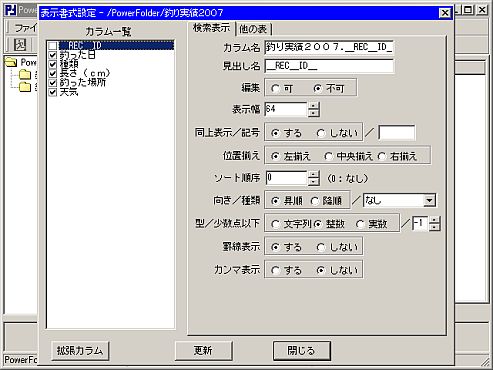Select する for 罫線表示
The width and height of the screenshot is (493, 370).
point(275,247)
